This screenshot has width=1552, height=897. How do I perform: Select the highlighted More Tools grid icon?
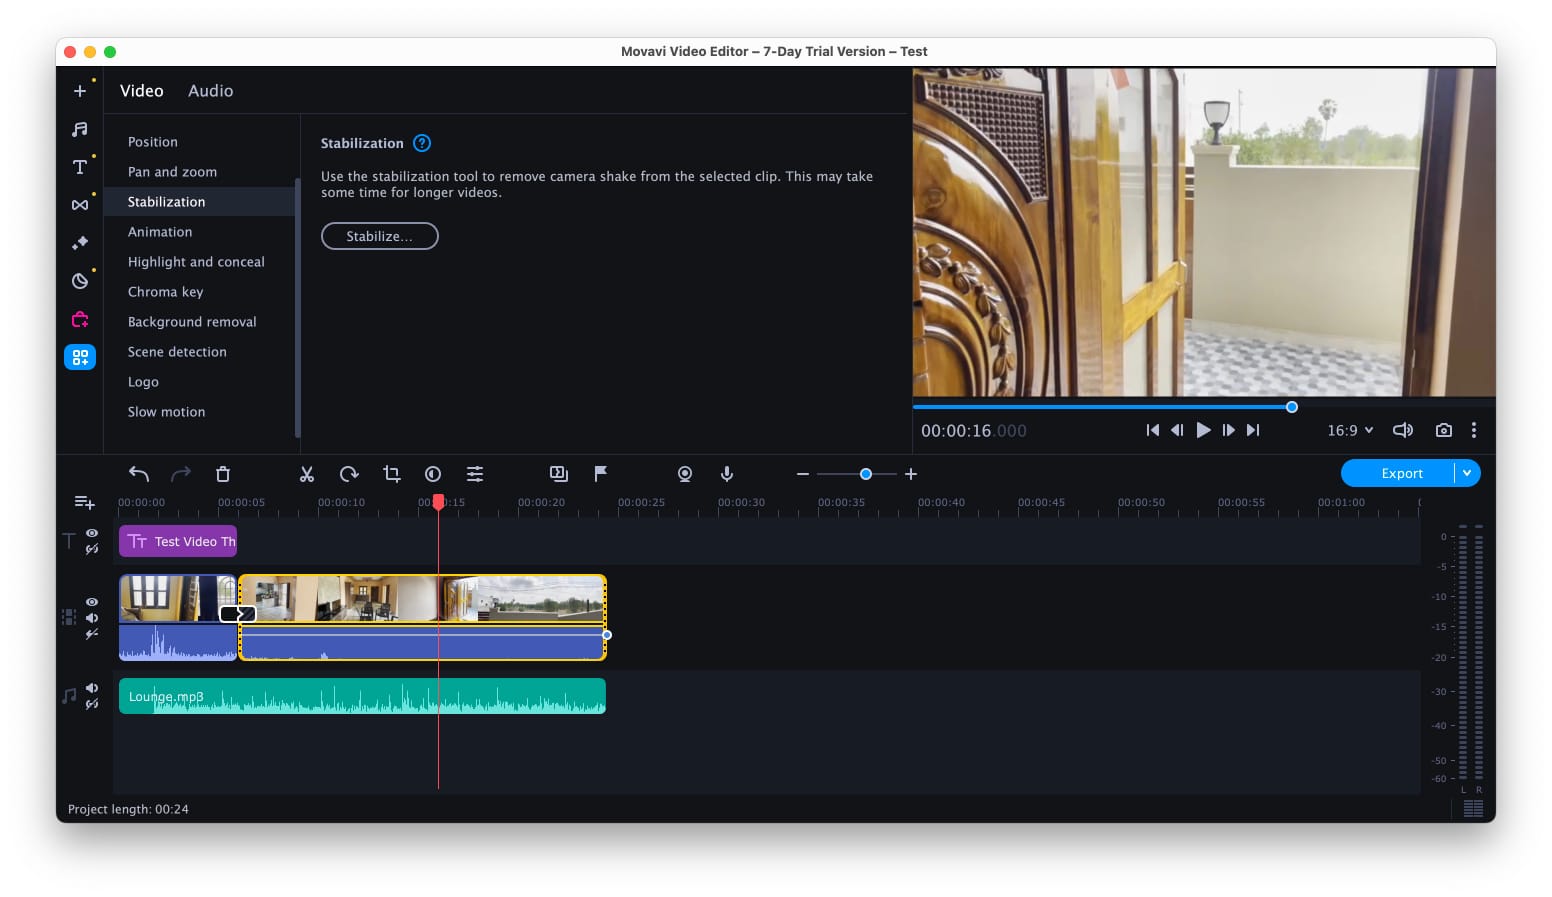pyautogui.click(x=80, y=357)
